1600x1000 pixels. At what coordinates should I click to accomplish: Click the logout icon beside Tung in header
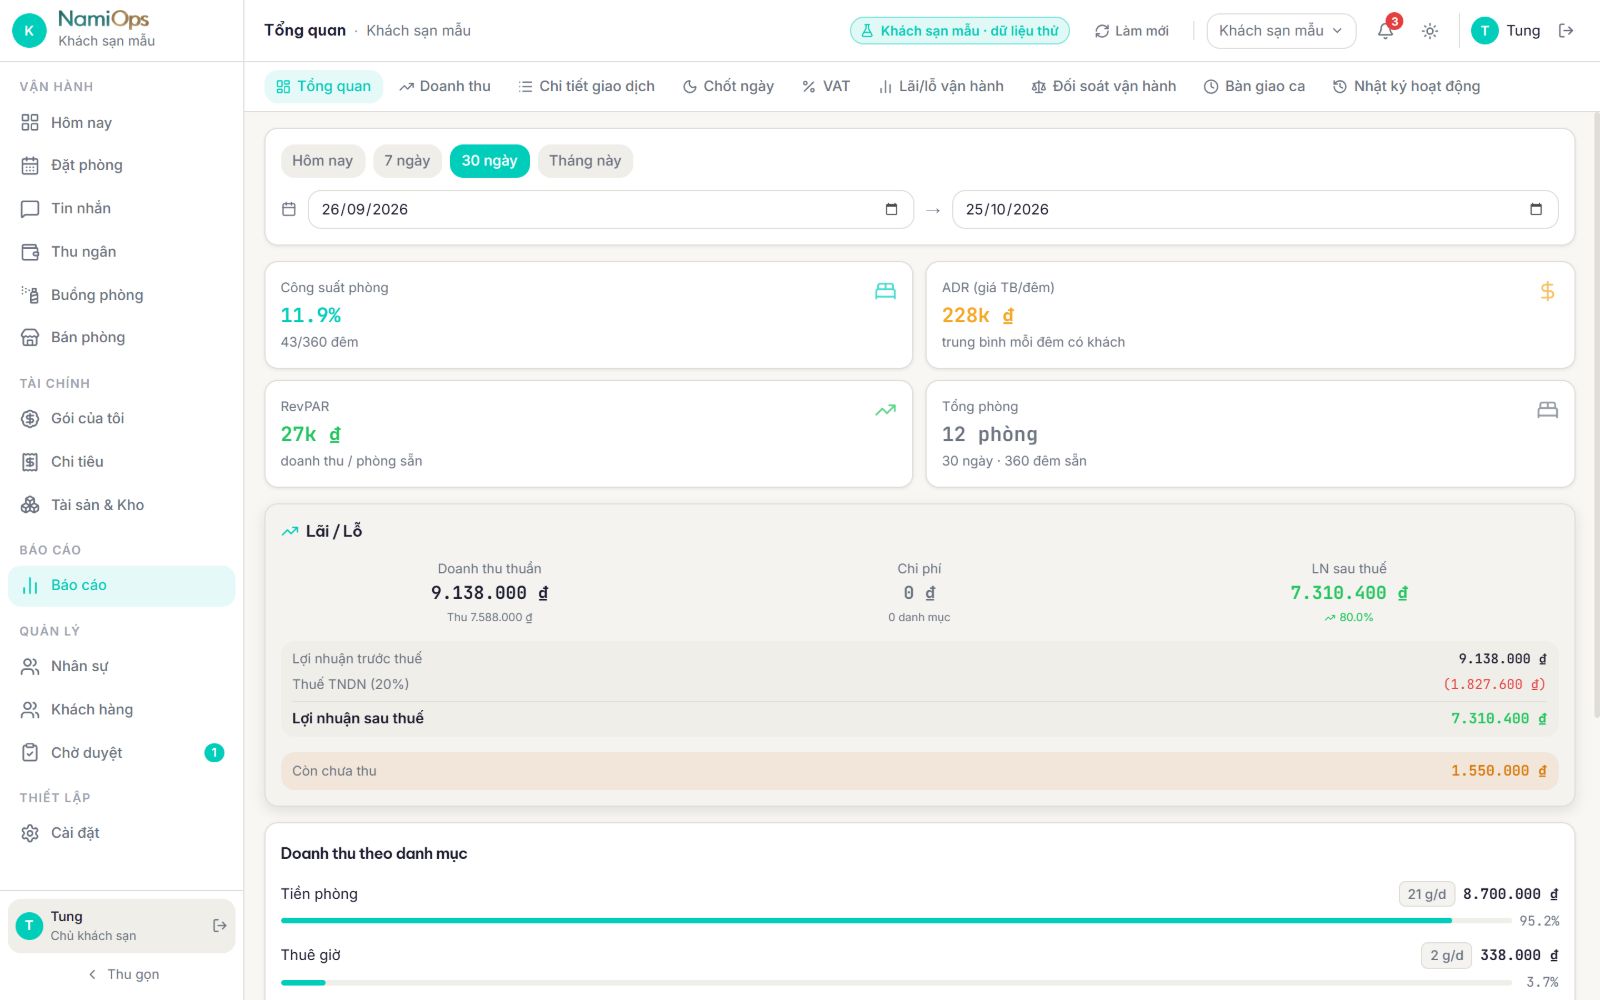pyautogui.click(x=1566, y=31)
